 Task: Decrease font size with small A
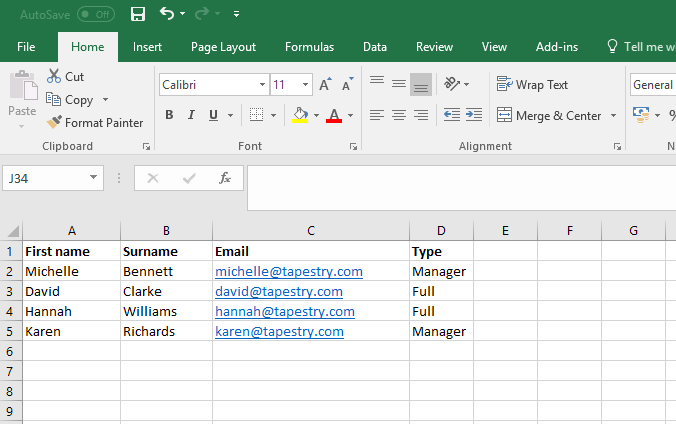[x=347, y=85]
